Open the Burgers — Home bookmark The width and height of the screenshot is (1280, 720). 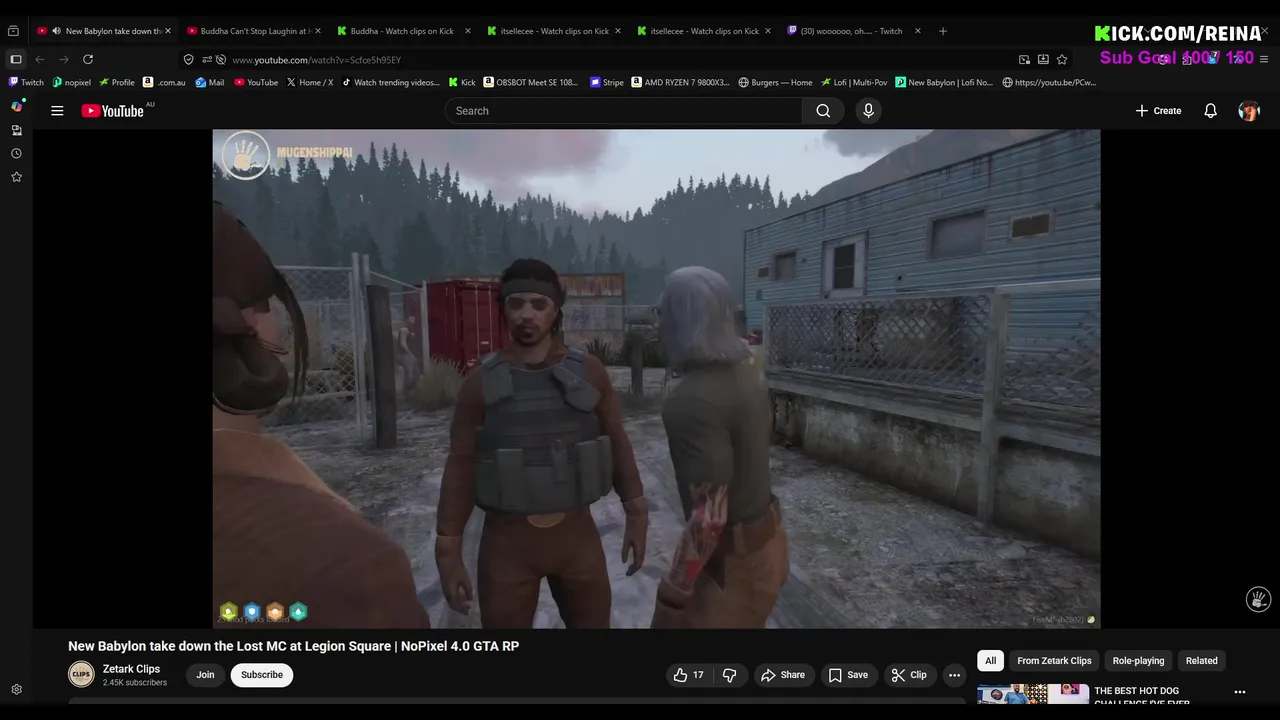pyautogui.click(x=775, y=82)
